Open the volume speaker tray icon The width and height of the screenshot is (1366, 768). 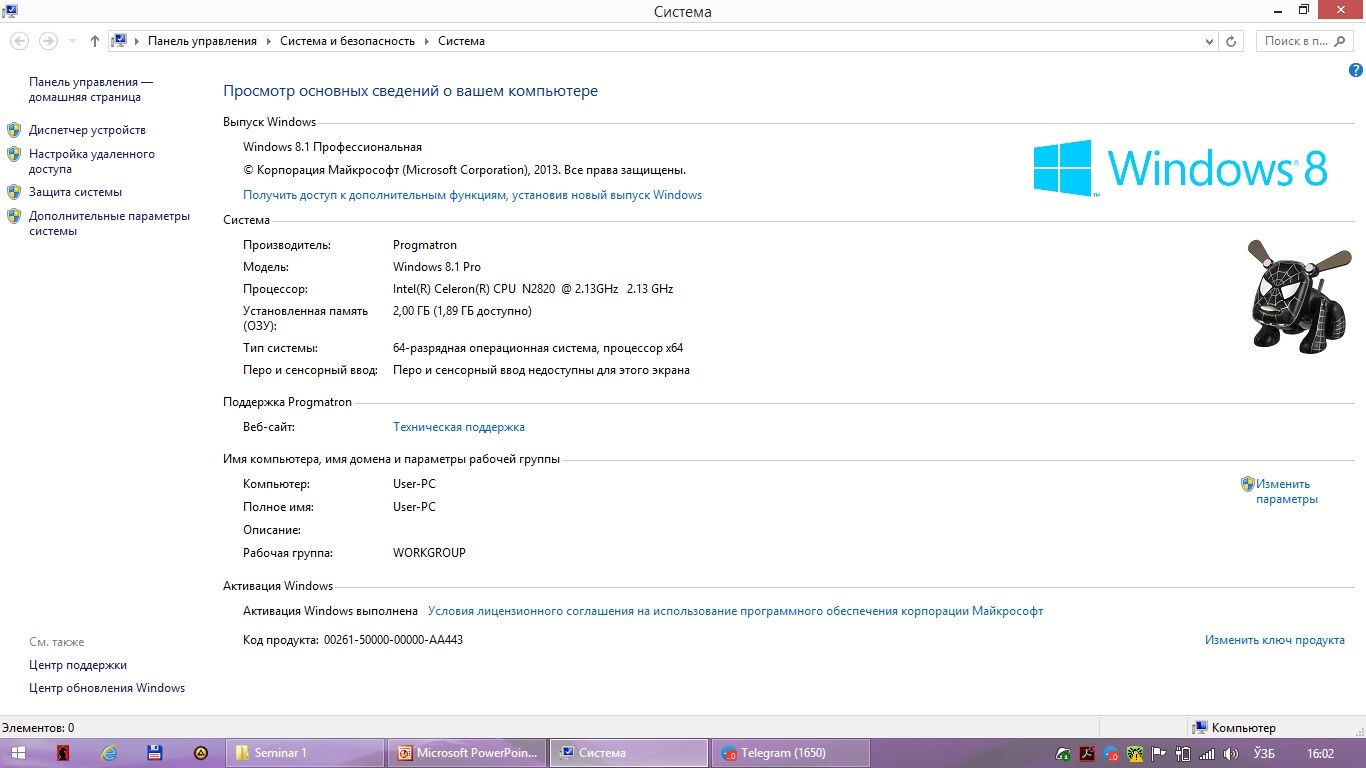[x=1231, y=754]
